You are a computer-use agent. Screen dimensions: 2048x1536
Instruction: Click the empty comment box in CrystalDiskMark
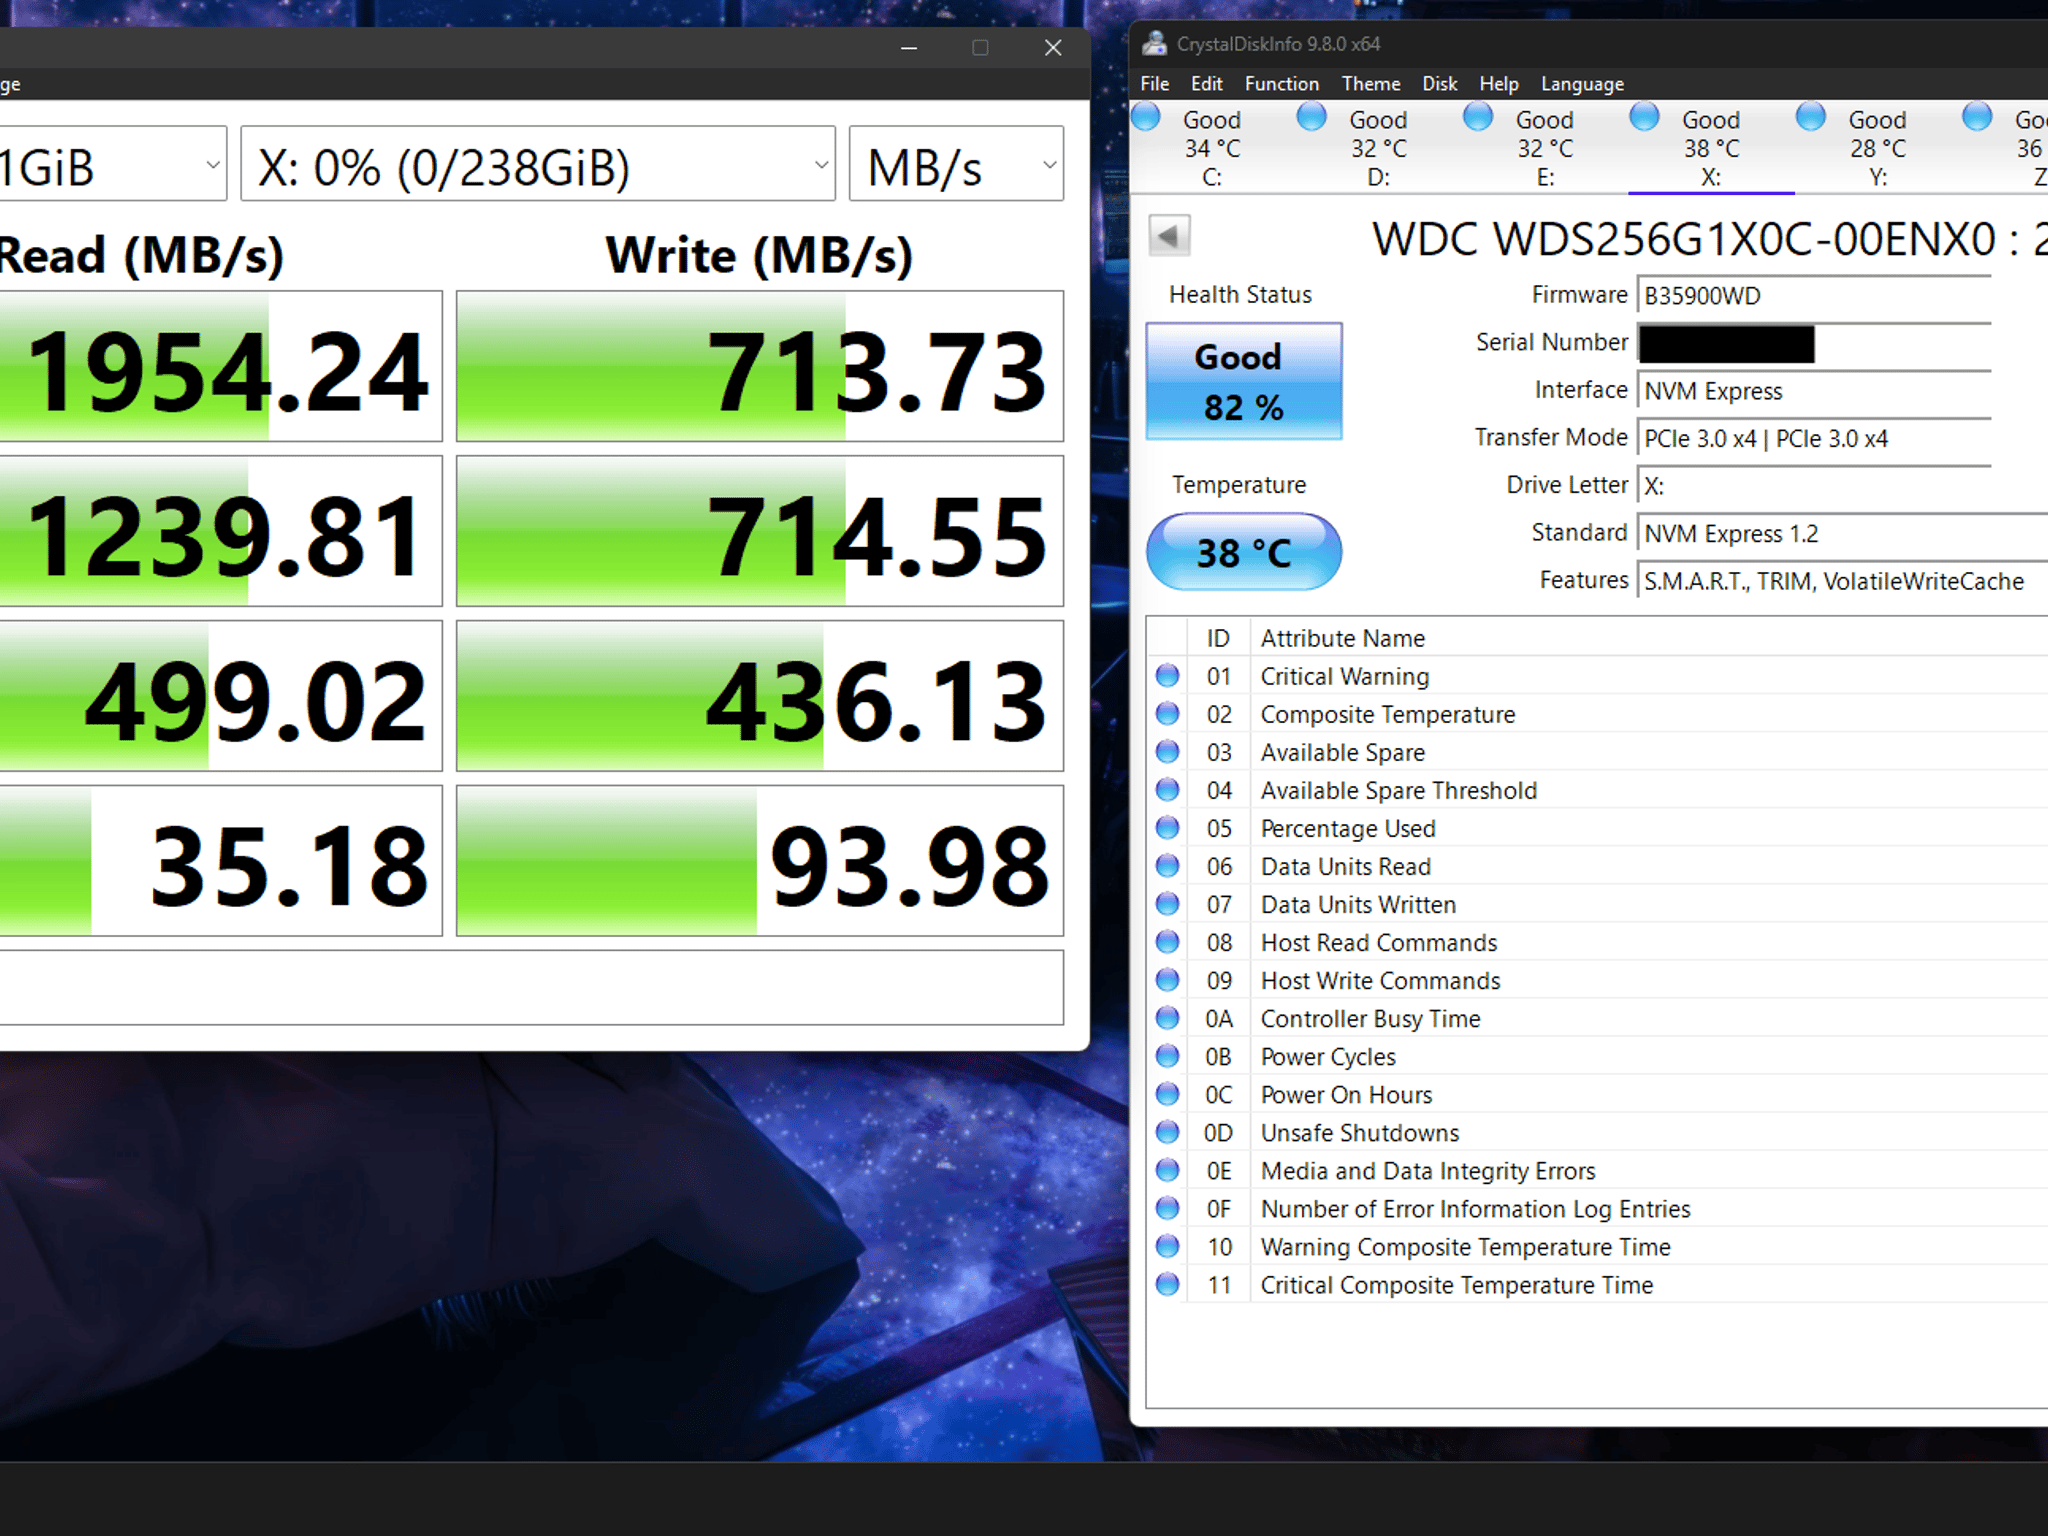(x=532, y=988)
